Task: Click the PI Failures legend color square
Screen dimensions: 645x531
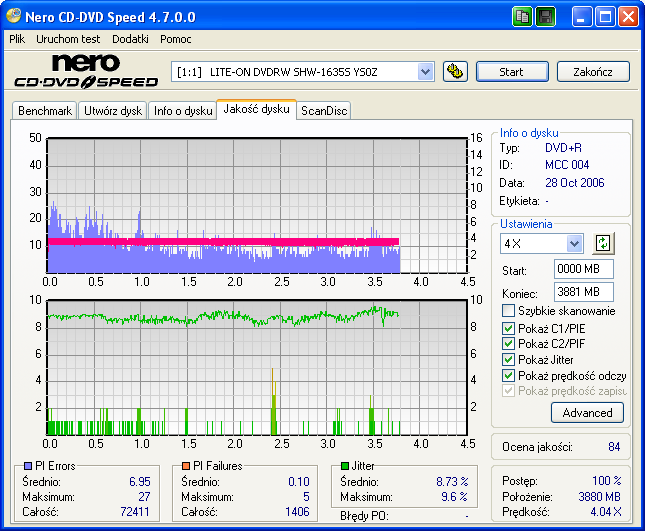Action: (186, 466)
